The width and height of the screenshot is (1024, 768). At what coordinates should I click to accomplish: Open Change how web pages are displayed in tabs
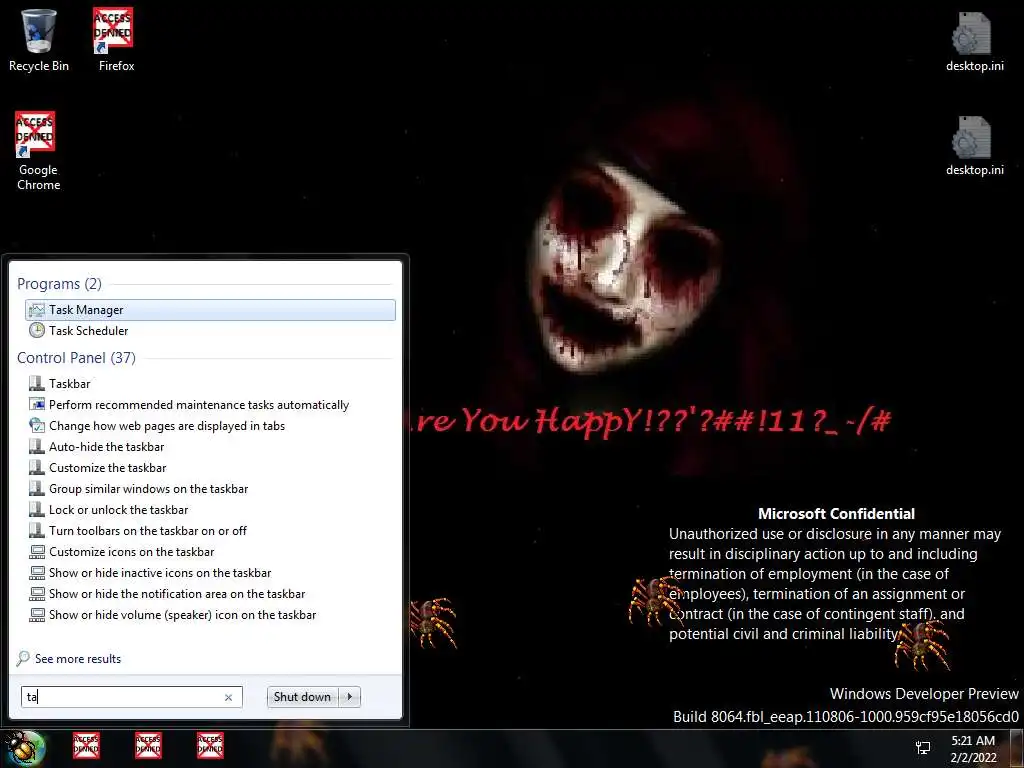210,425
